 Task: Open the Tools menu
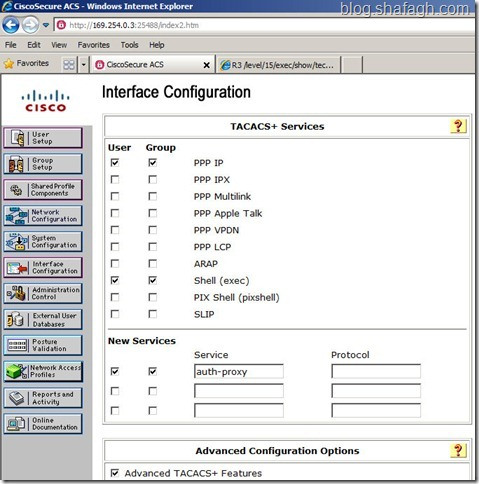(x=129, y=45)
